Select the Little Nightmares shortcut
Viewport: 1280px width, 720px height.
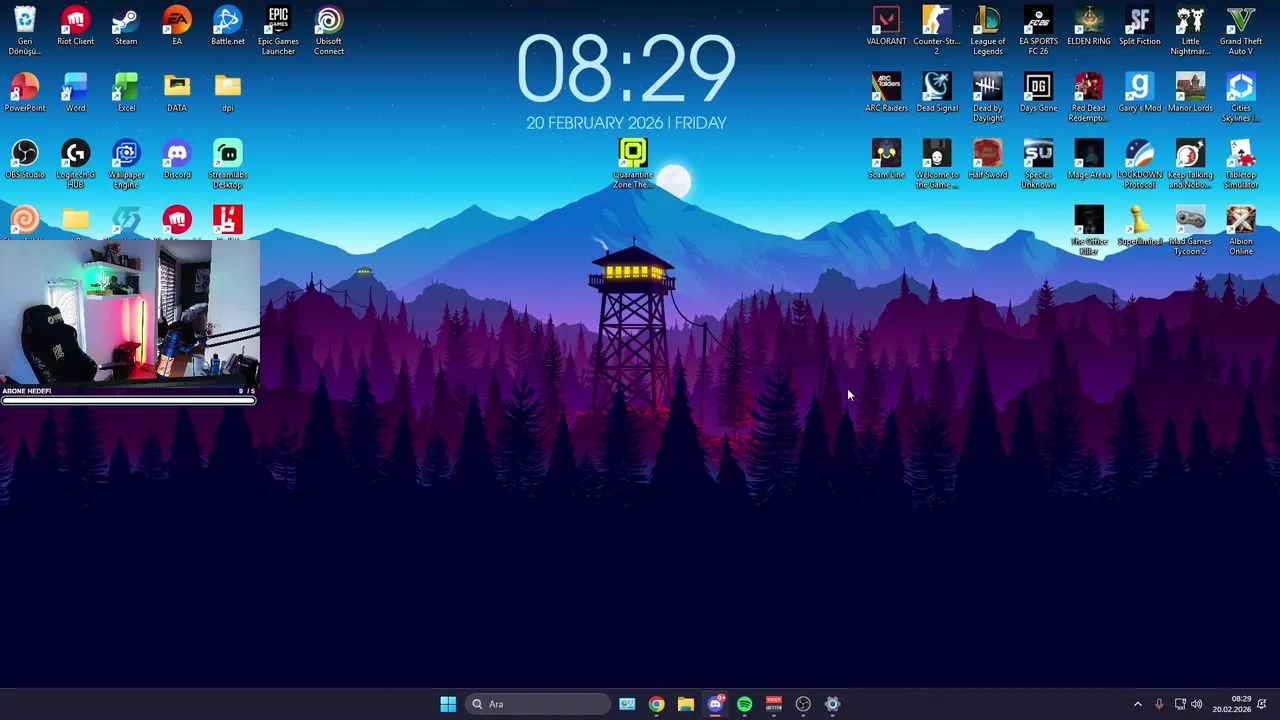tap(1190, 31)
